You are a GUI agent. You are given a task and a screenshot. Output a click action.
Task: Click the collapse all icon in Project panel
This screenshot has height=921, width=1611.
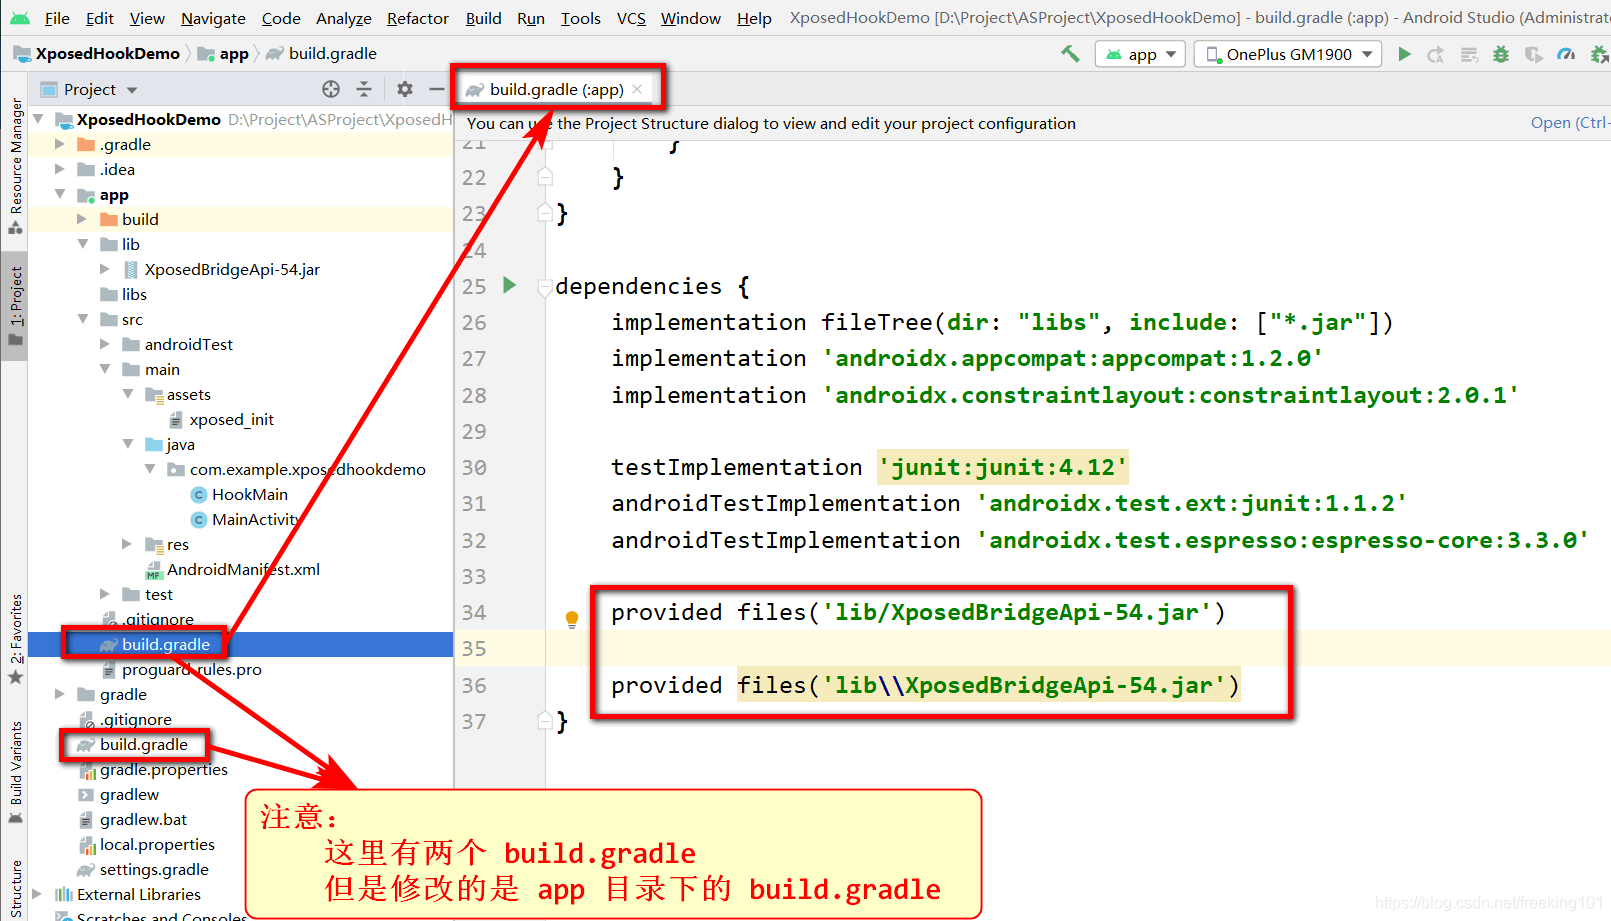[364, 89]
